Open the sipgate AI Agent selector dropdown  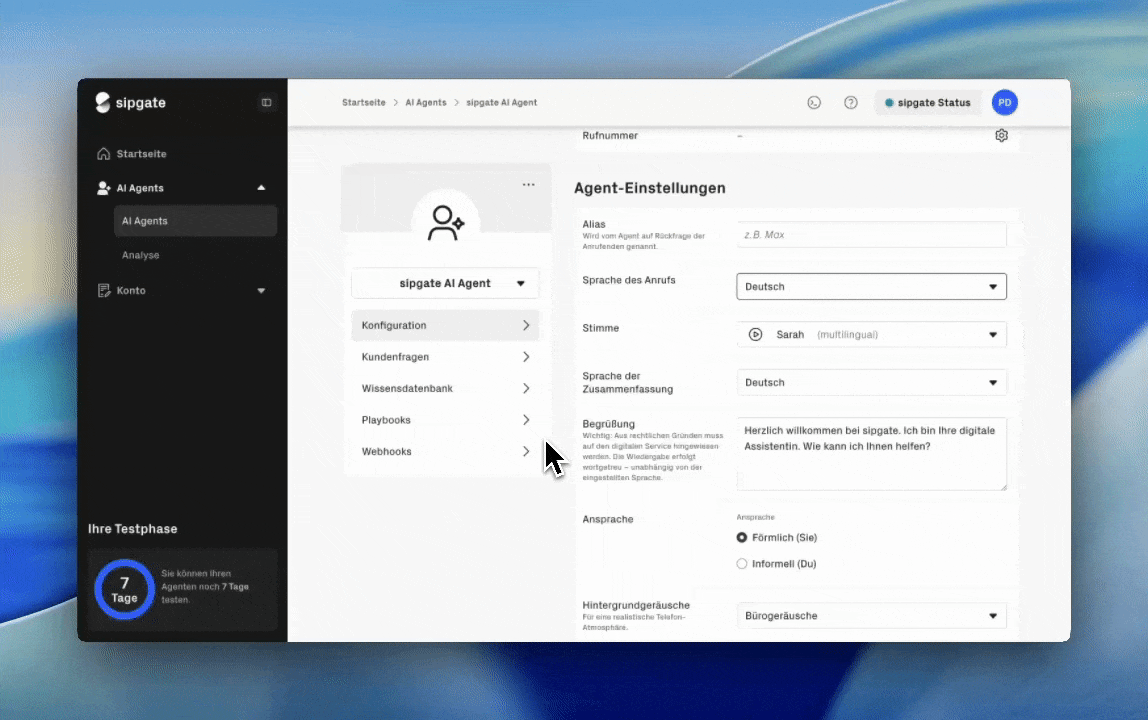[445, 283]
